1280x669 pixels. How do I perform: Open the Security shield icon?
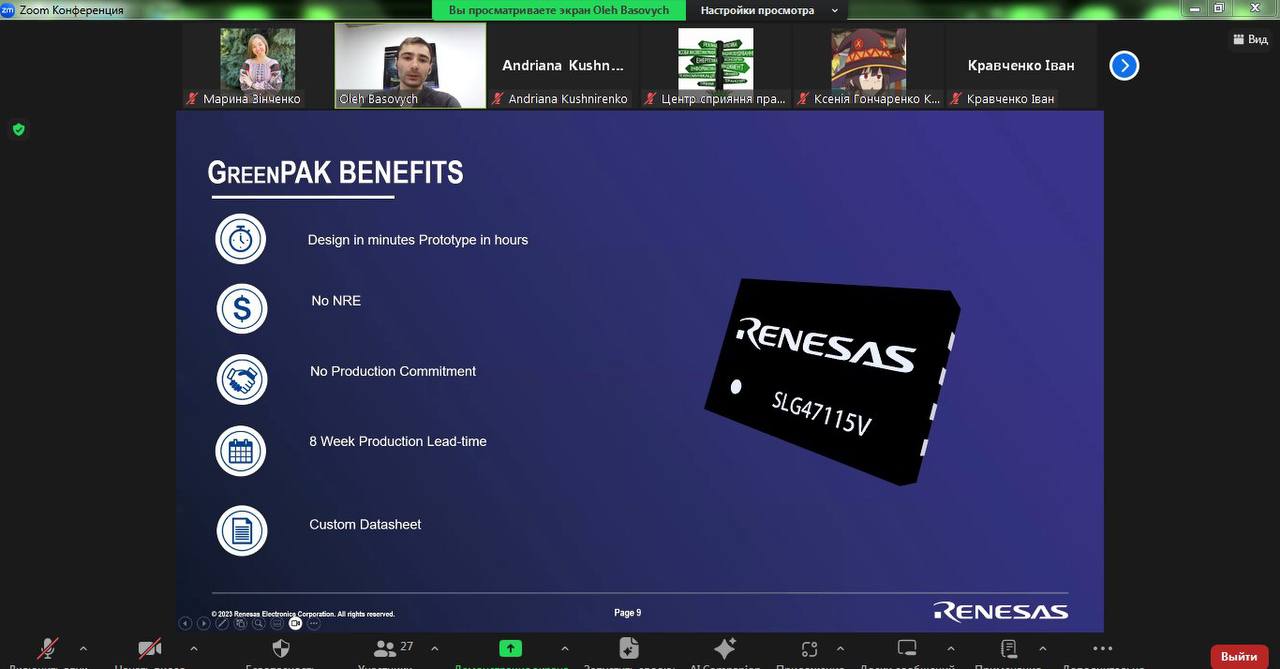(x=281, y=648)
